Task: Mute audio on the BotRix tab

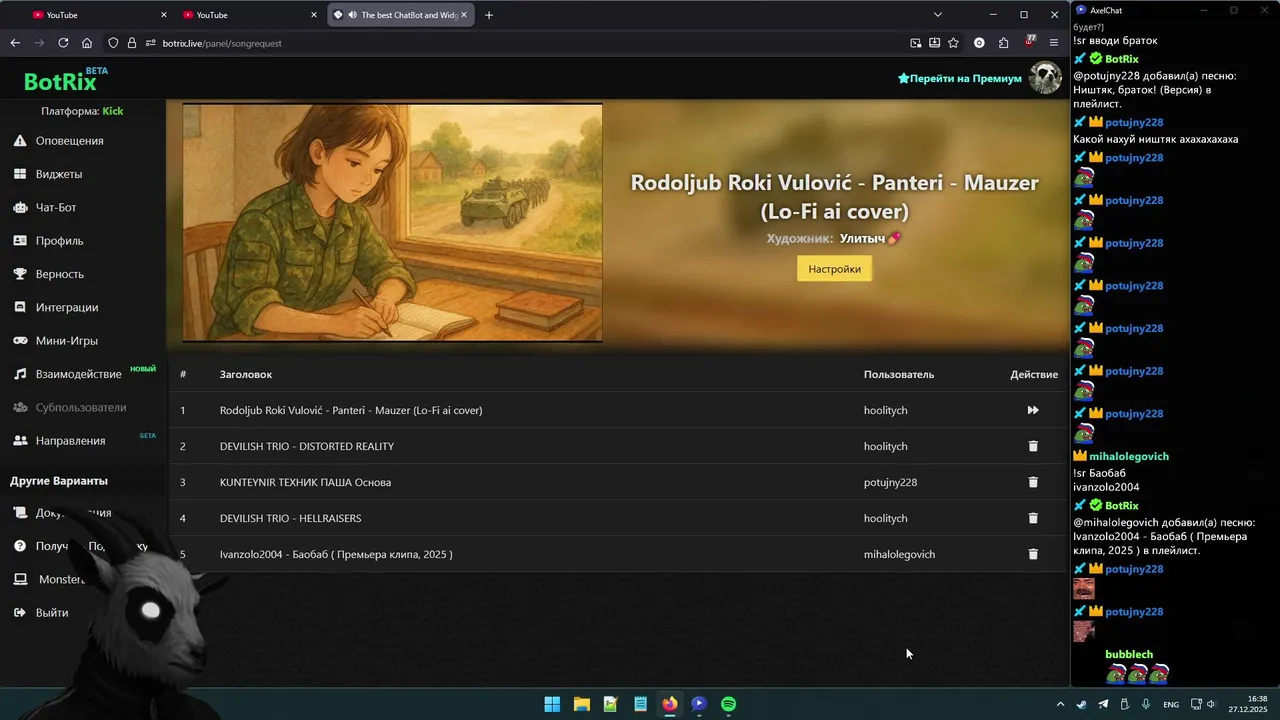Action: tap(352, 15)
